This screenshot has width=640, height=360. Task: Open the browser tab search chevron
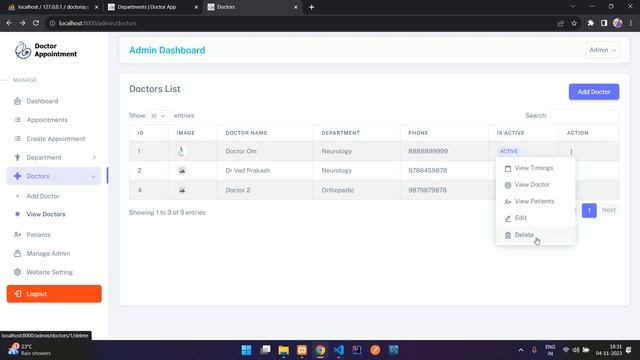(573, 7)
